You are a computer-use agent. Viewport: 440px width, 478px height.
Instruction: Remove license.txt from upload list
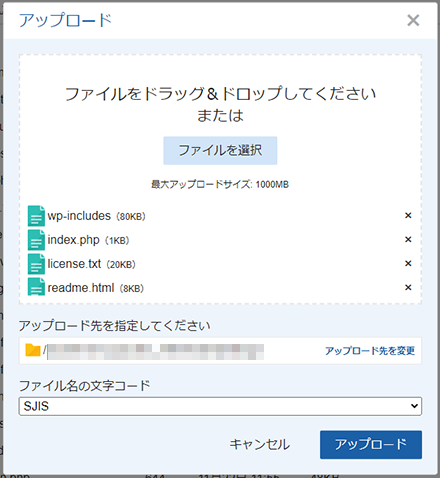[x=408, y=264]
